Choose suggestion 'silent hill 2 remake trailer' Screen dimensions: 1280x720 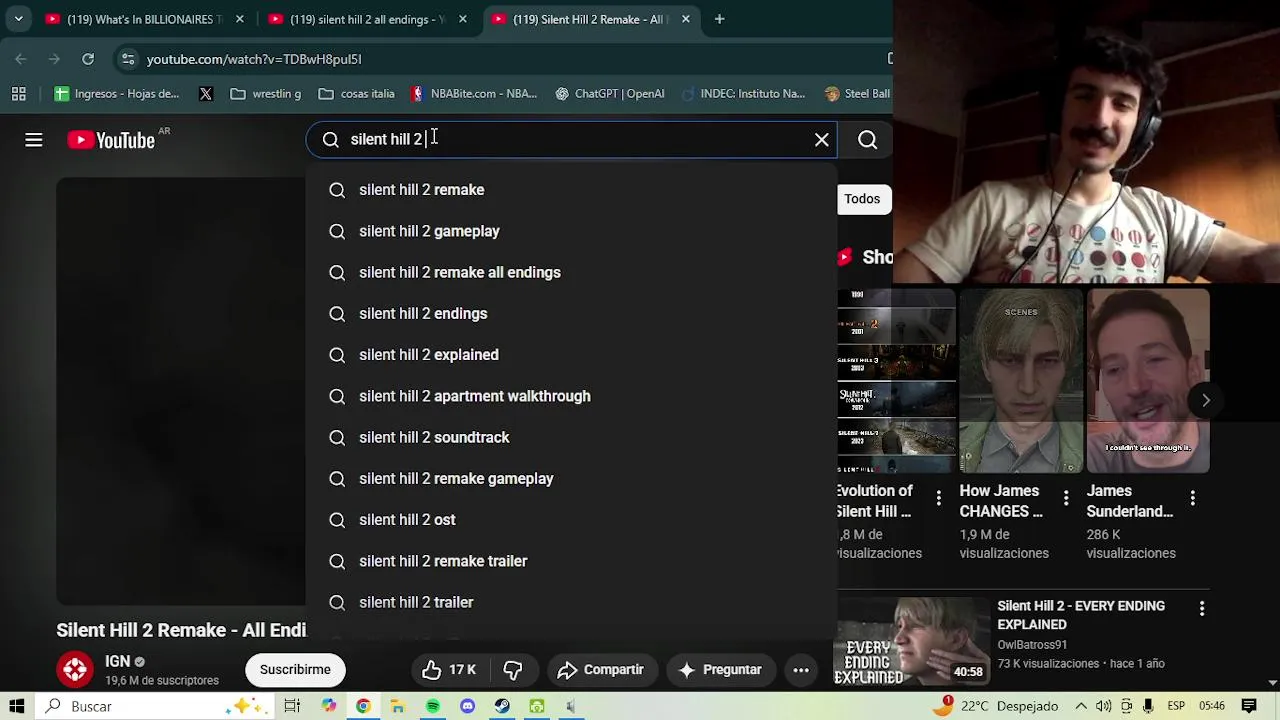coord(571,561)
